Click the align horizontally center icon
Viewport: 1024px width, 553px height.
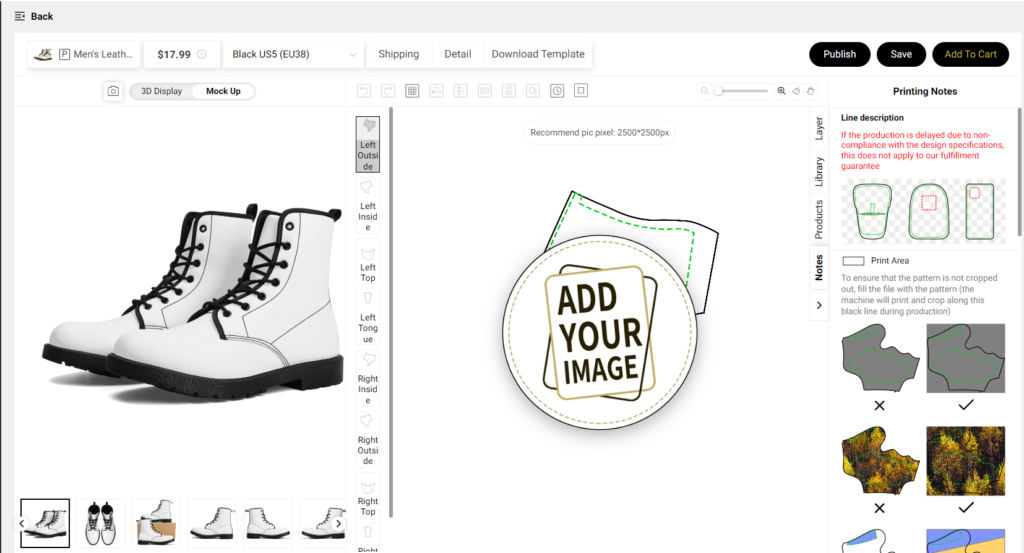pyautogui.click(x=485, y=91)
